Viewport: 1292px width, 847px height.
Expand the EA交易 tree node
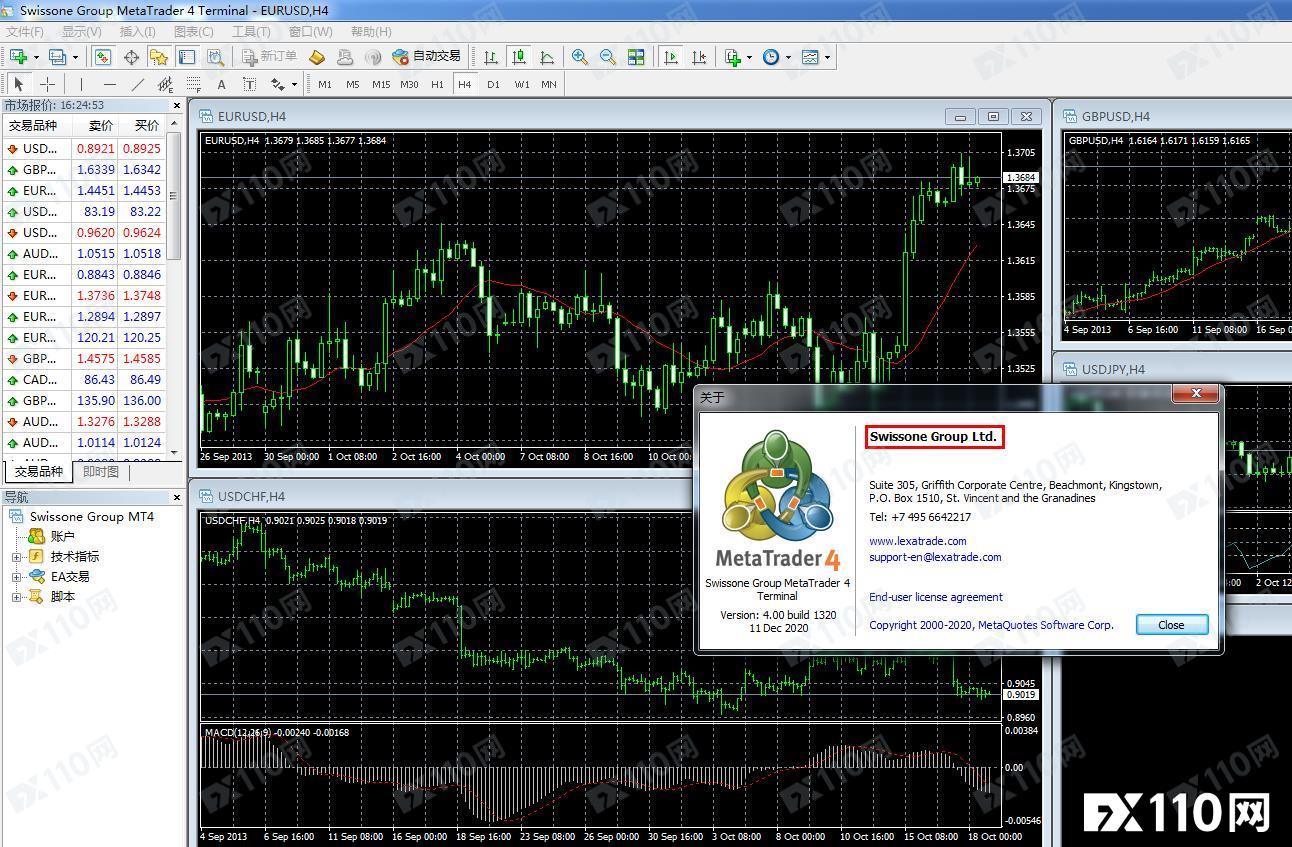(16, 577)
